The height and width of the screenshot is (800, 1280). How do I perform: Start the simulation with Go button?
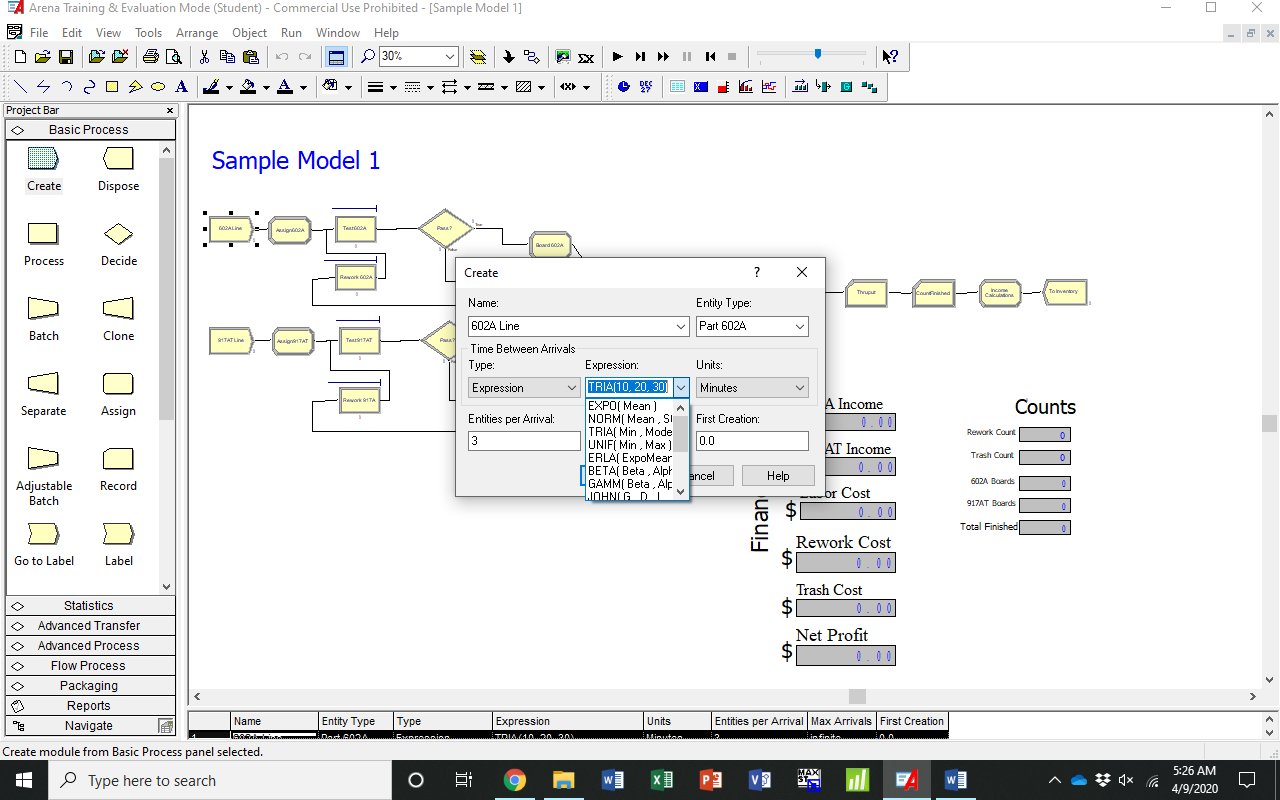[617, 57]
